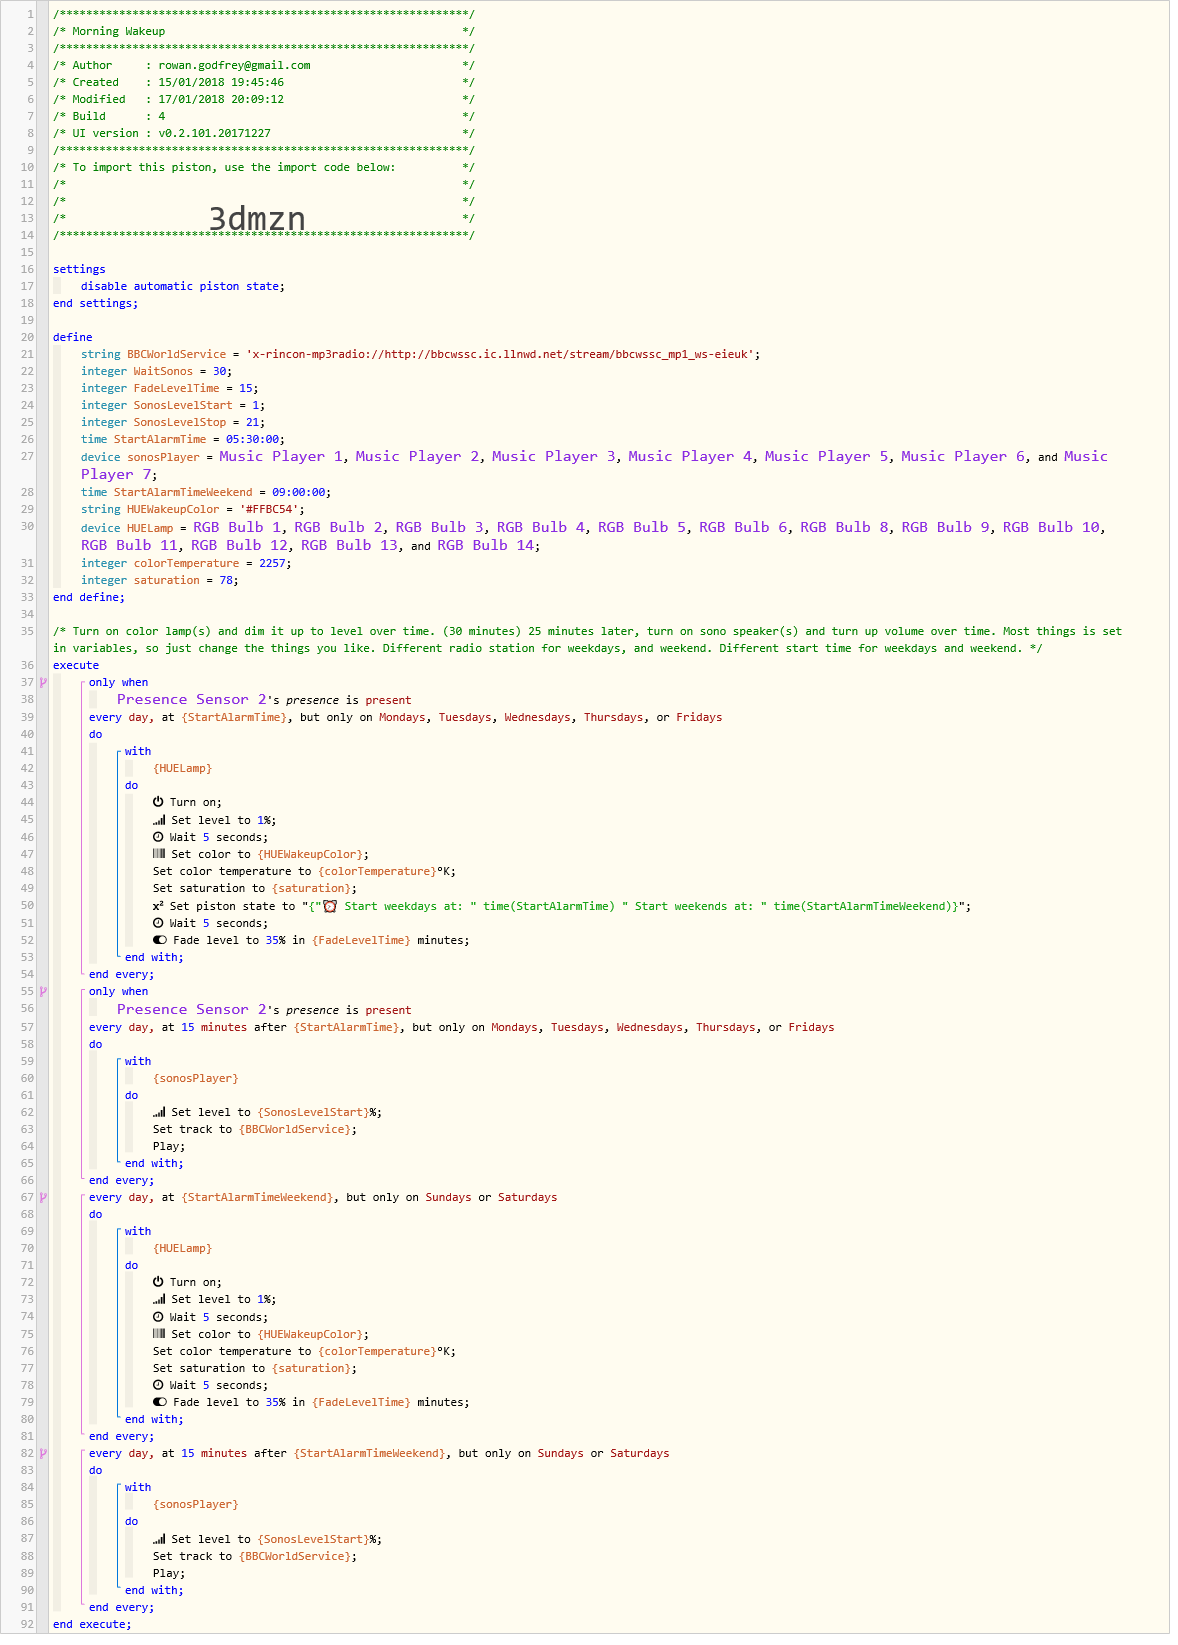Click 'Presence Sensor 2' condition on line 56

coord(192,1009)
